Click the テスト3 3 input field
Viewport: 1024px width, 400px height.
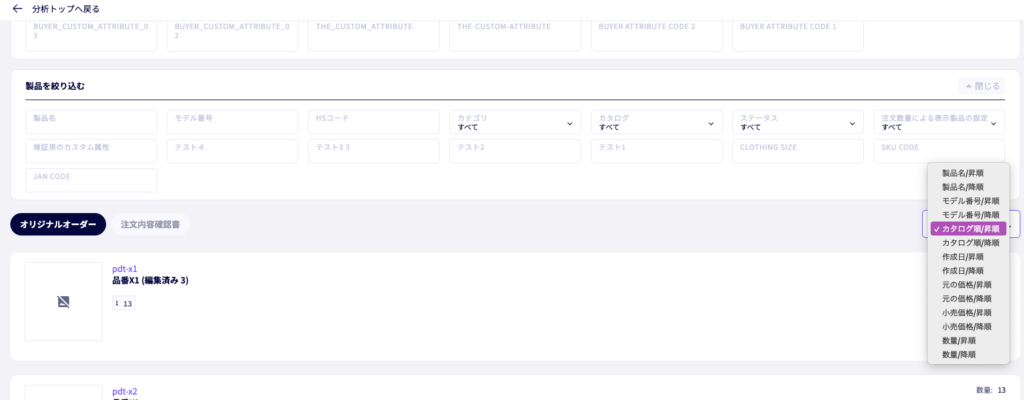(374, 151)
